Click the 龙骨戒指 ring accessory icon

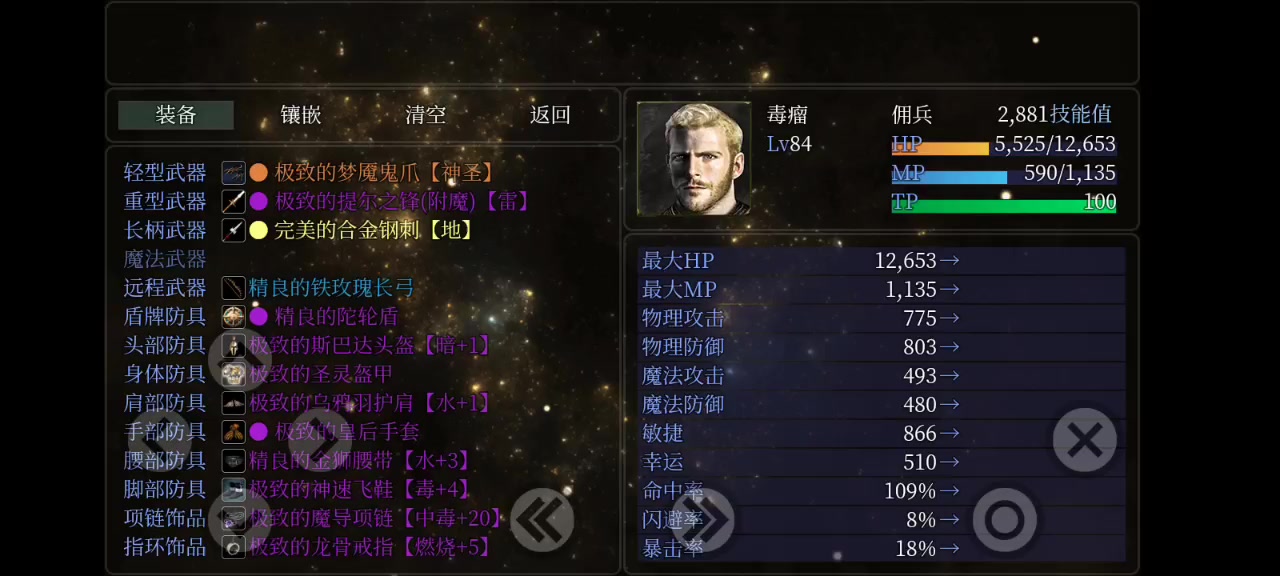pyautogui.click(x=233, y=547)
